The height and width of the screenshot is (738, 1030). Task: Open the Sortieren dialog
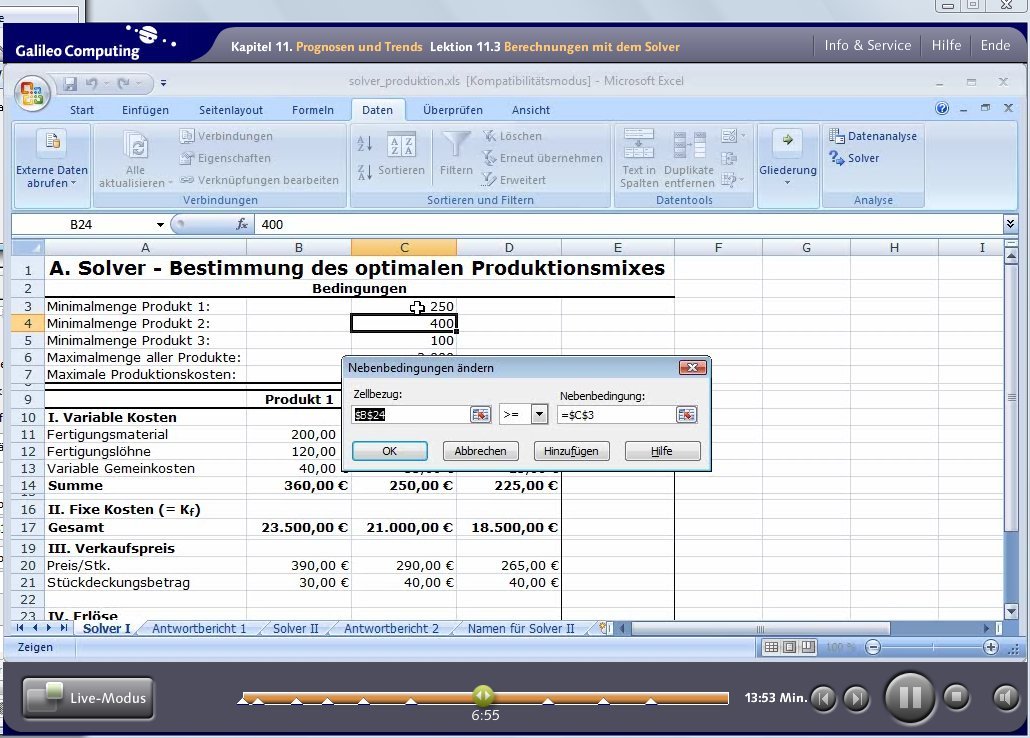coord(401,156)
